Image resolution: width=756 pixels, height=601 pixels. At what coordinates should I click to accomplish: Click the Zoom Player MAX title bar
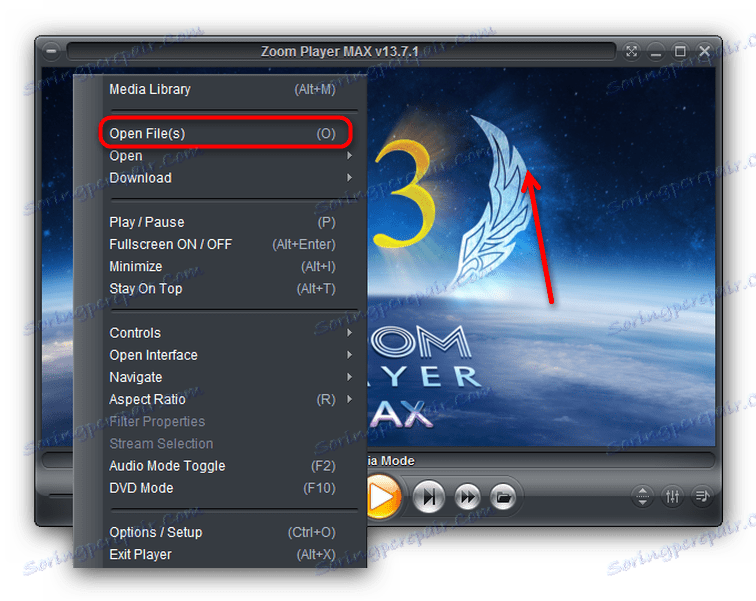point(341,51)
